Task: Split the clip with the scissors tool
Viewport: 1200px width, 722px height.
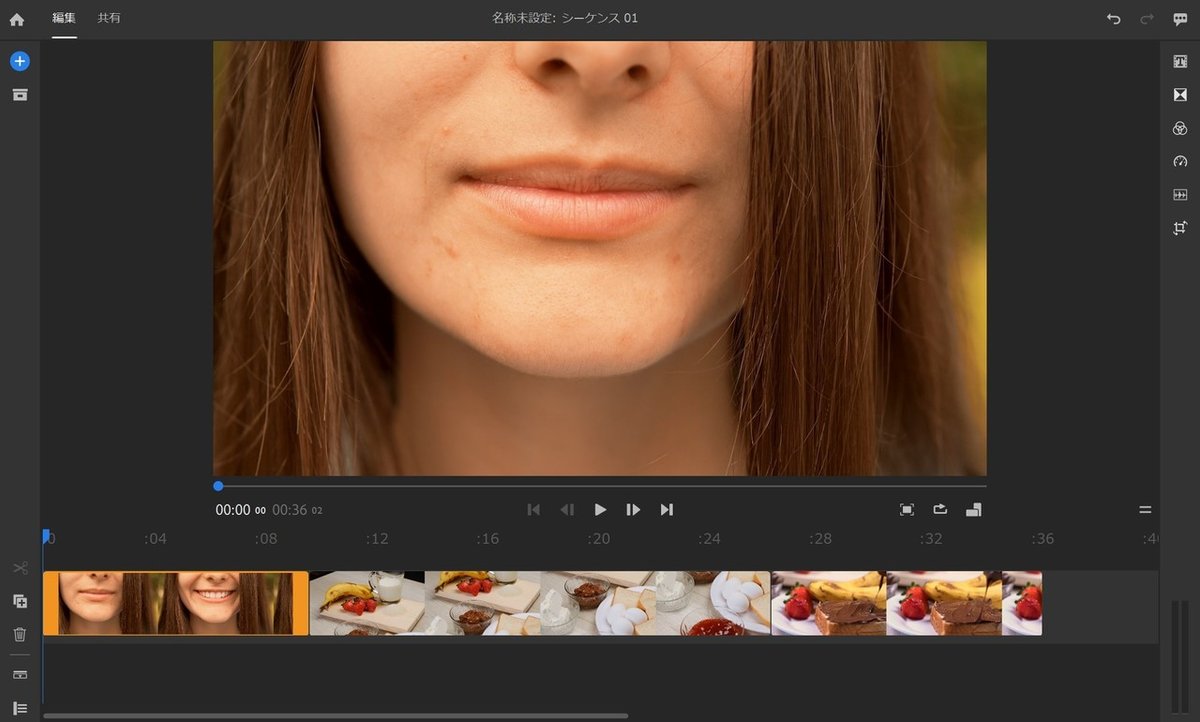Action: click(x=20, y=568)
